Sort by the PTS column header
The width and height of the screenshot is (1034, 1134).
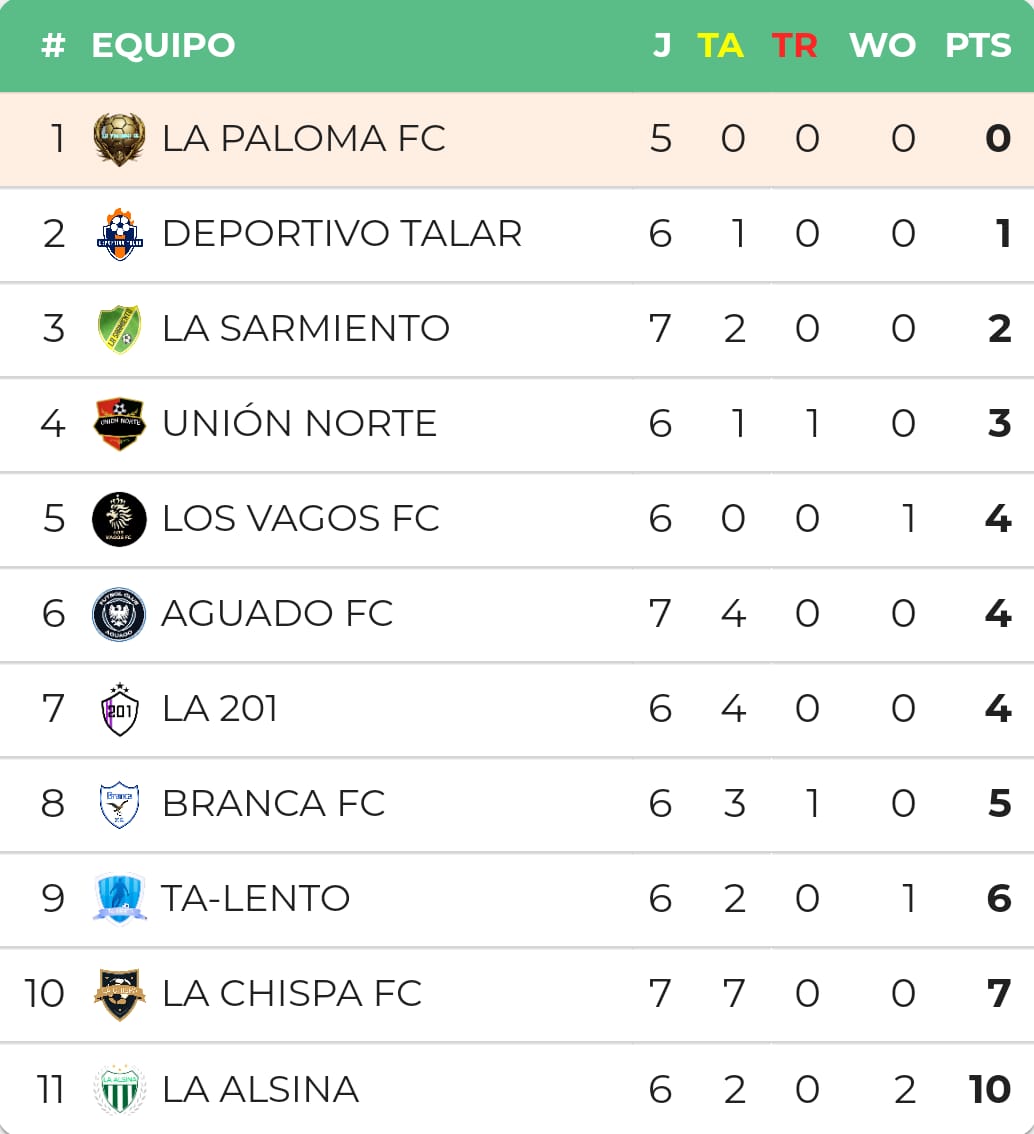[978, 46]
